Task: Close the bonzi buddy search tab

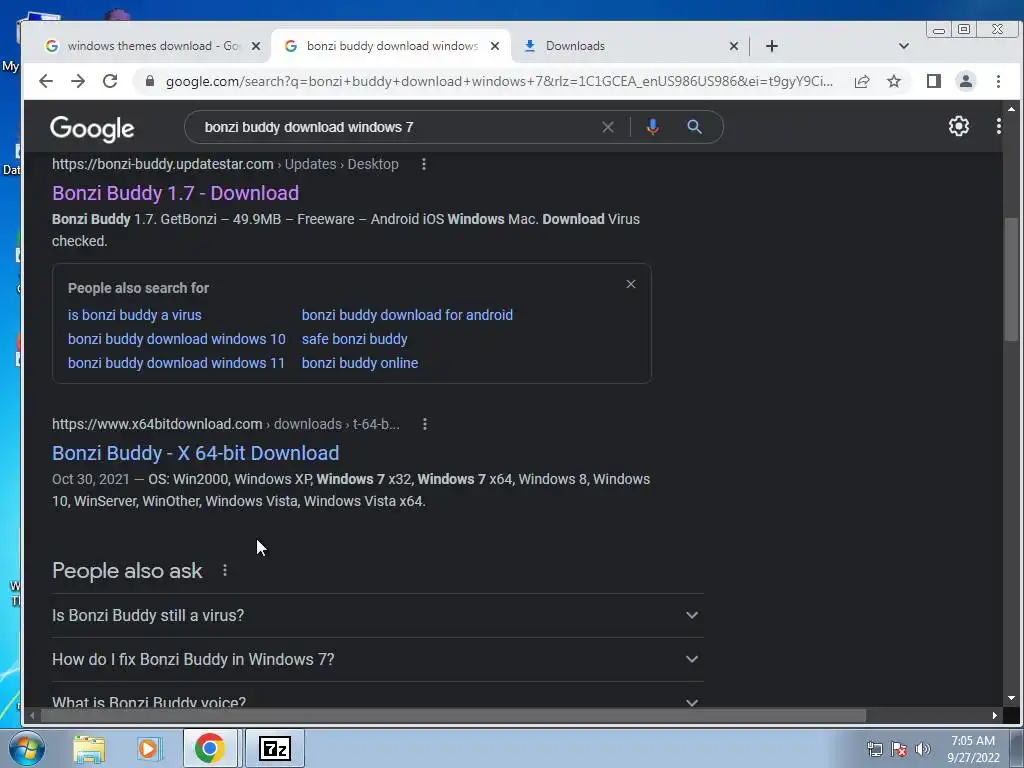Action: pos(495,46)
